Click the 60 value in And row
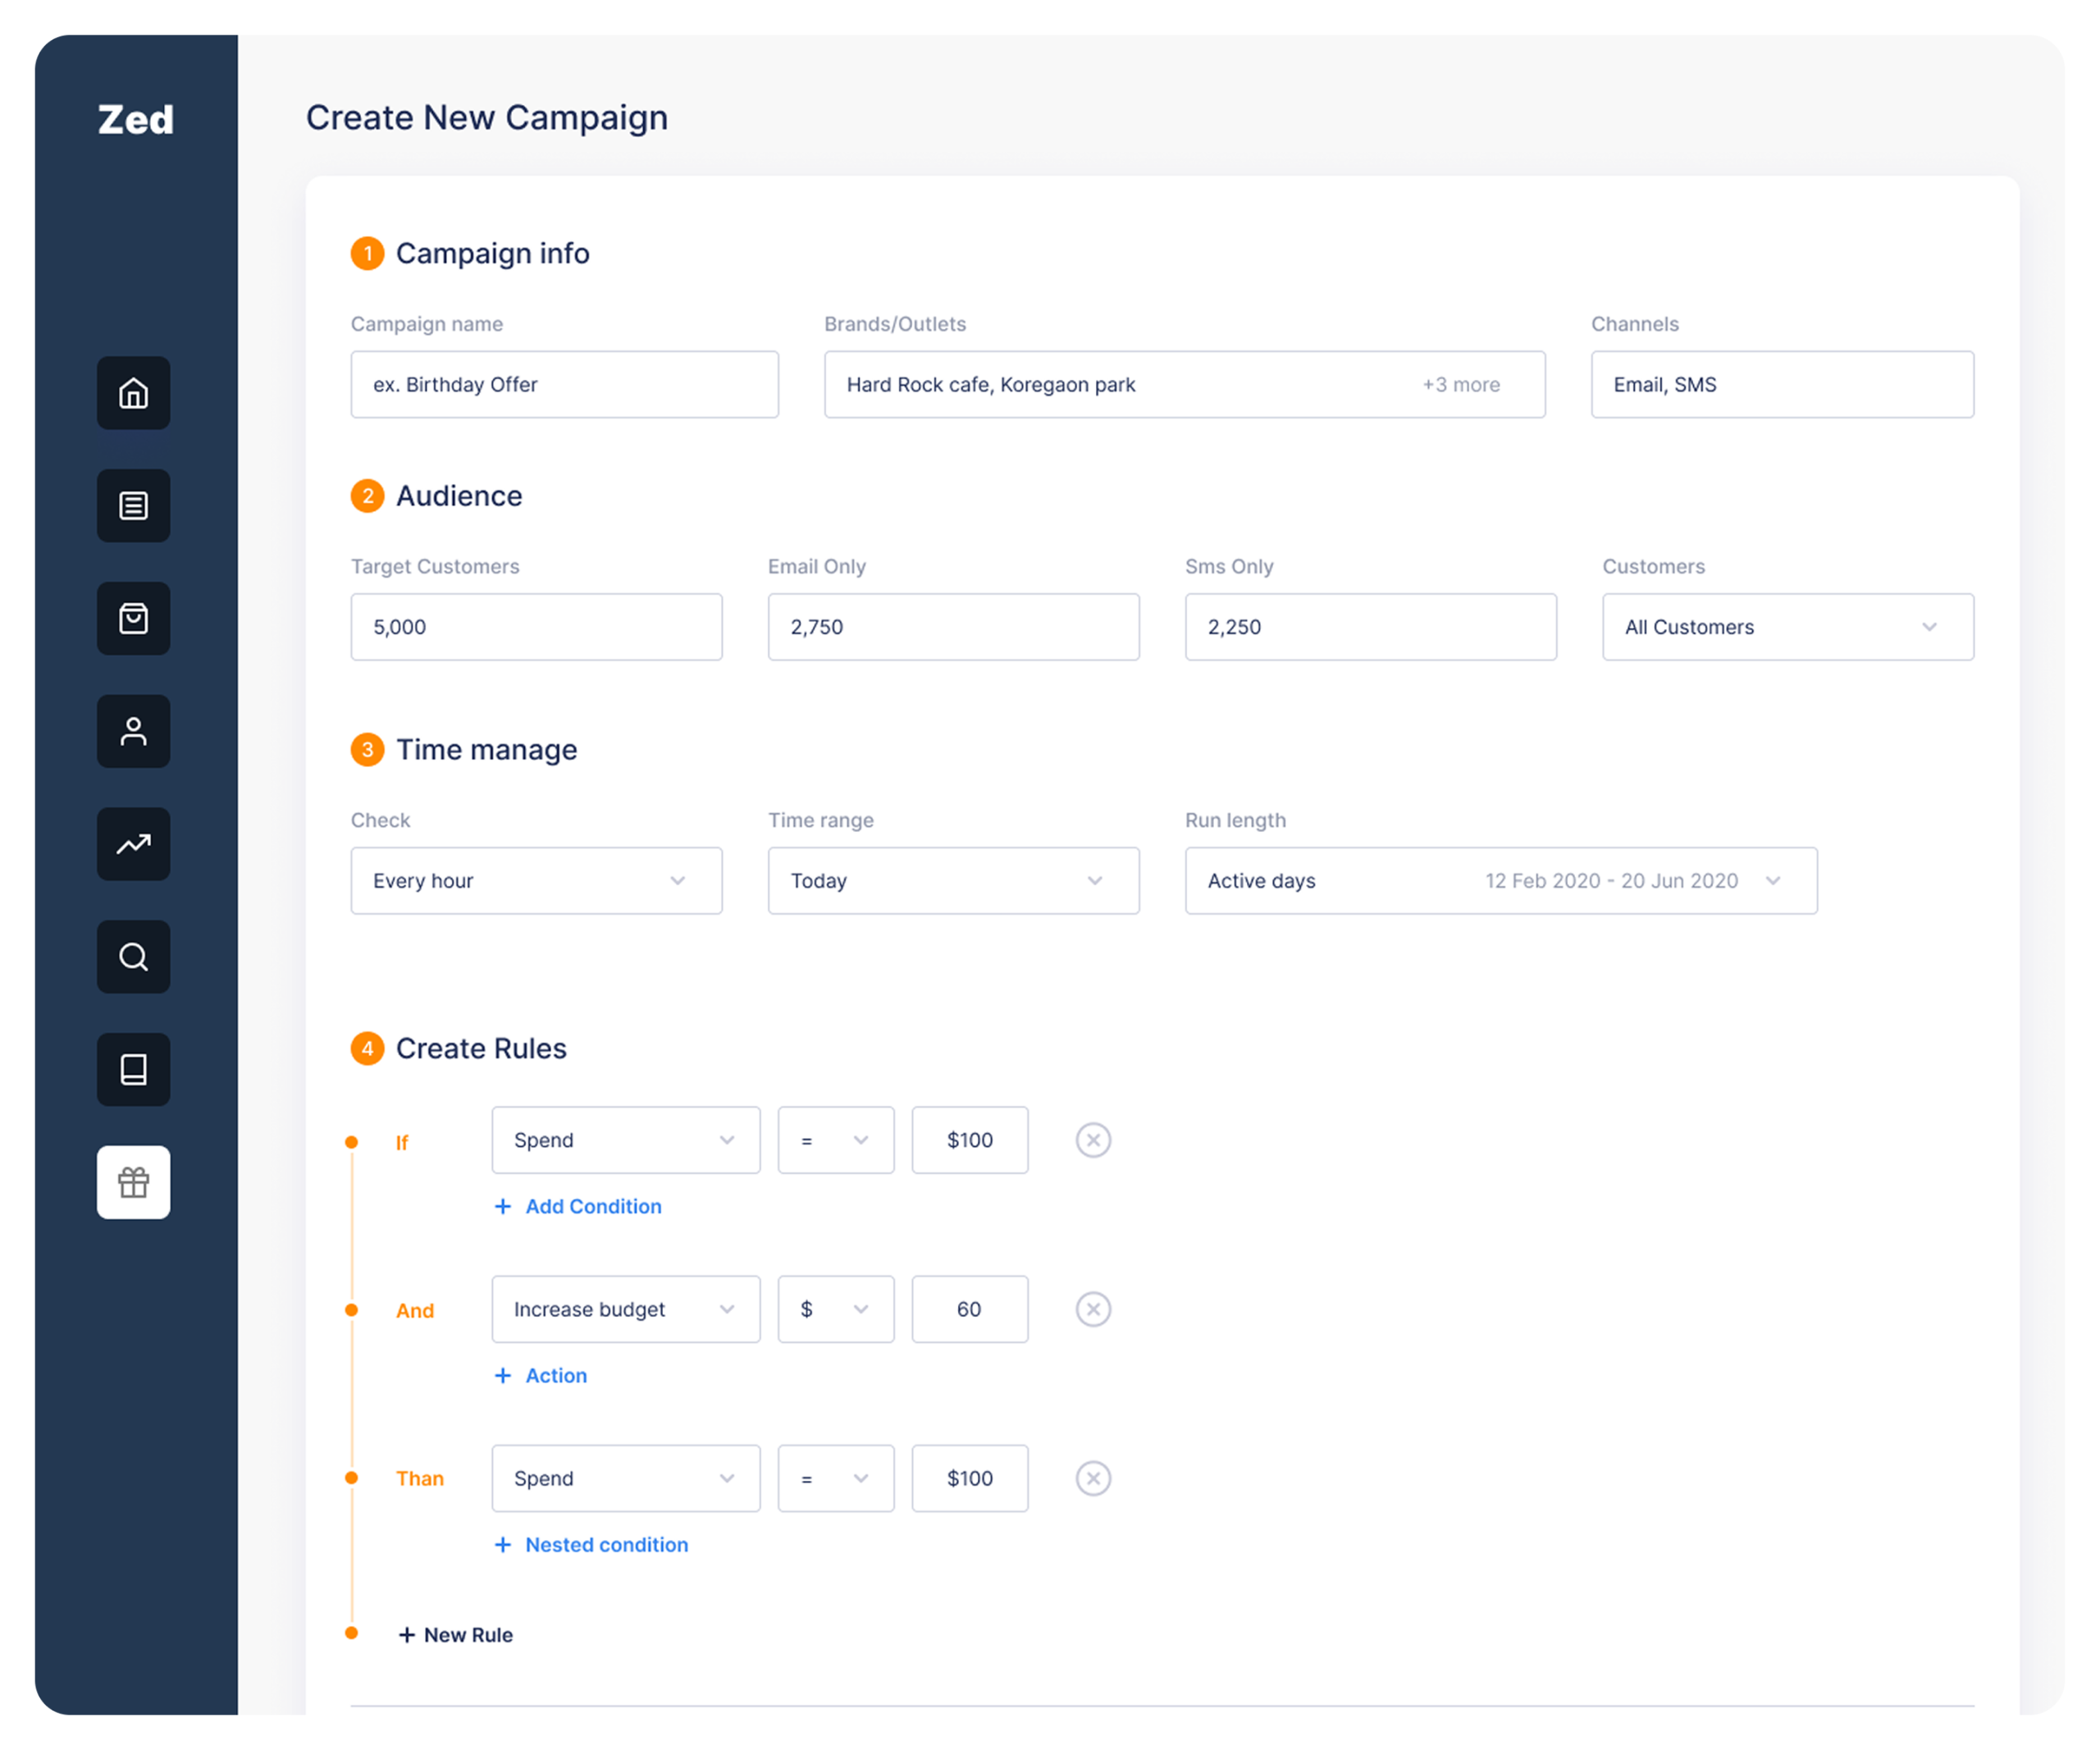The height and width of the screenshot is (1750, 2100). click(970, 1310)
